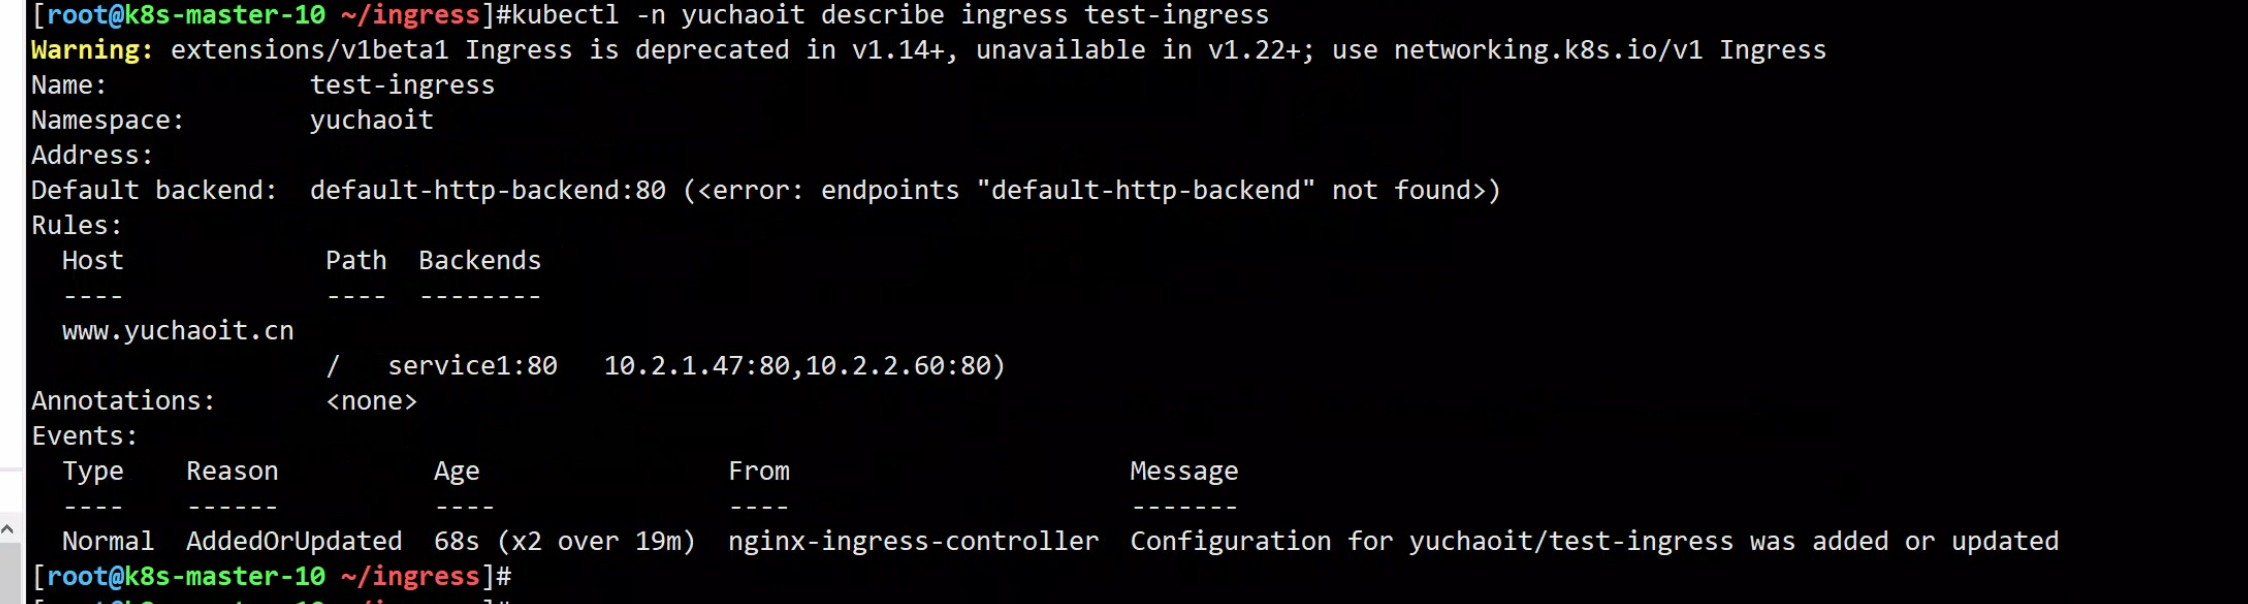Click the scrollbar up arrow
Screen dimensions: 2248x604
(x=8, y=530)
